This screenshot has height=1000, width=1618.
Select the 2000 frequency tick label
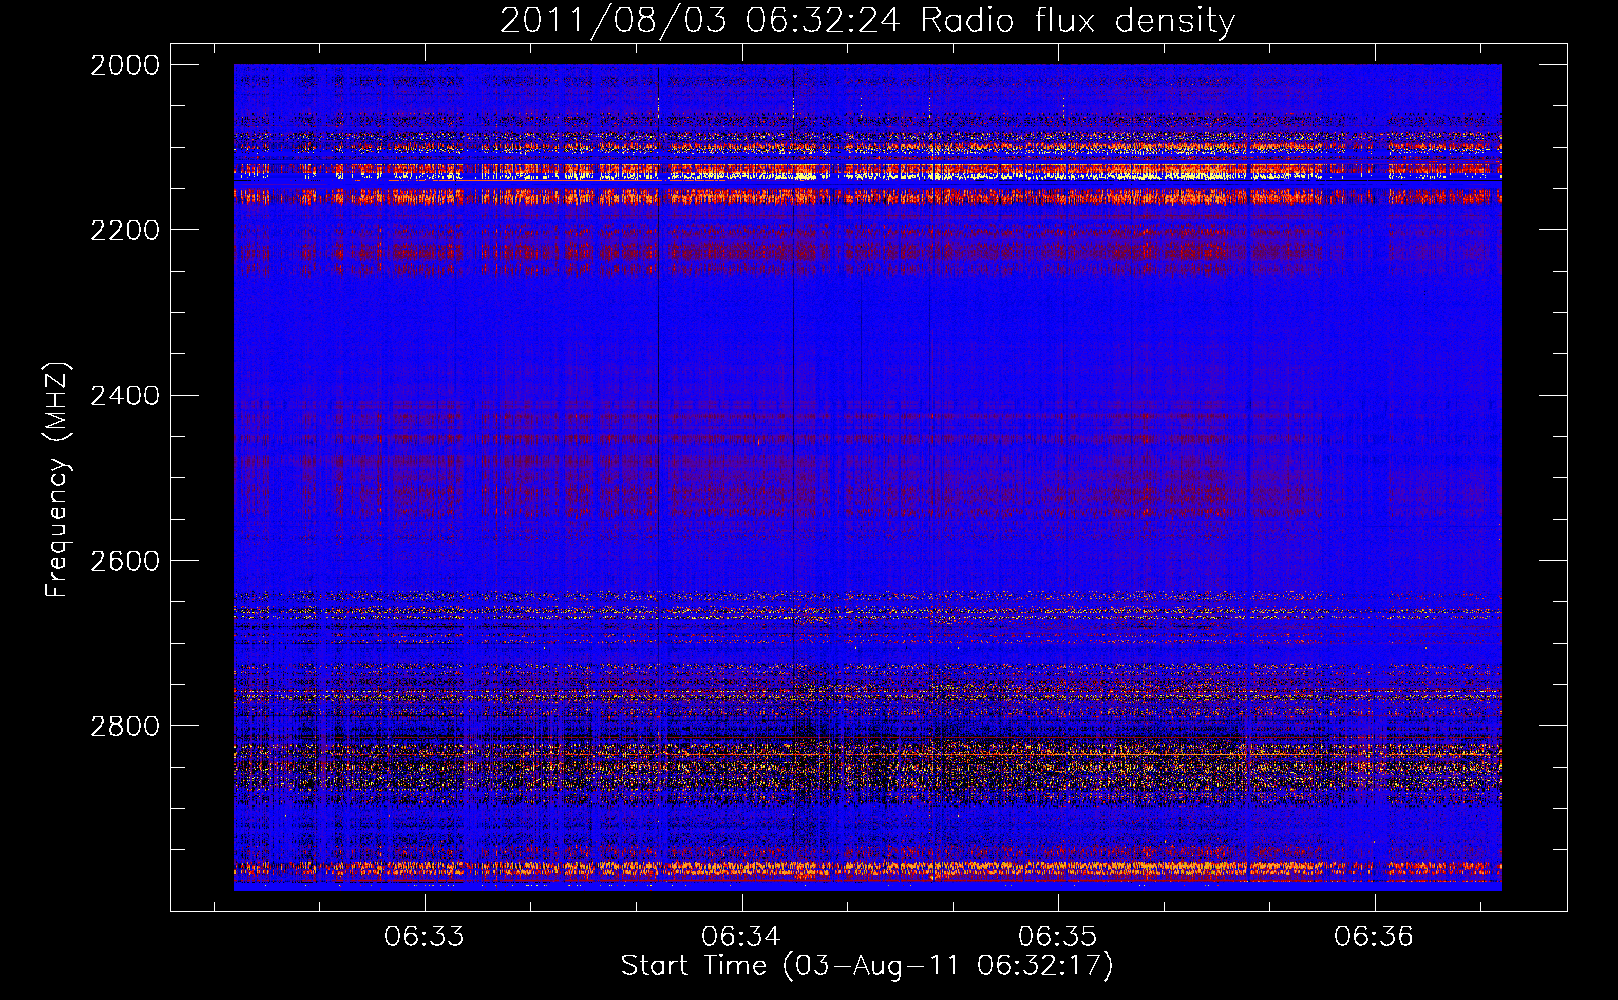coord(125,65)
